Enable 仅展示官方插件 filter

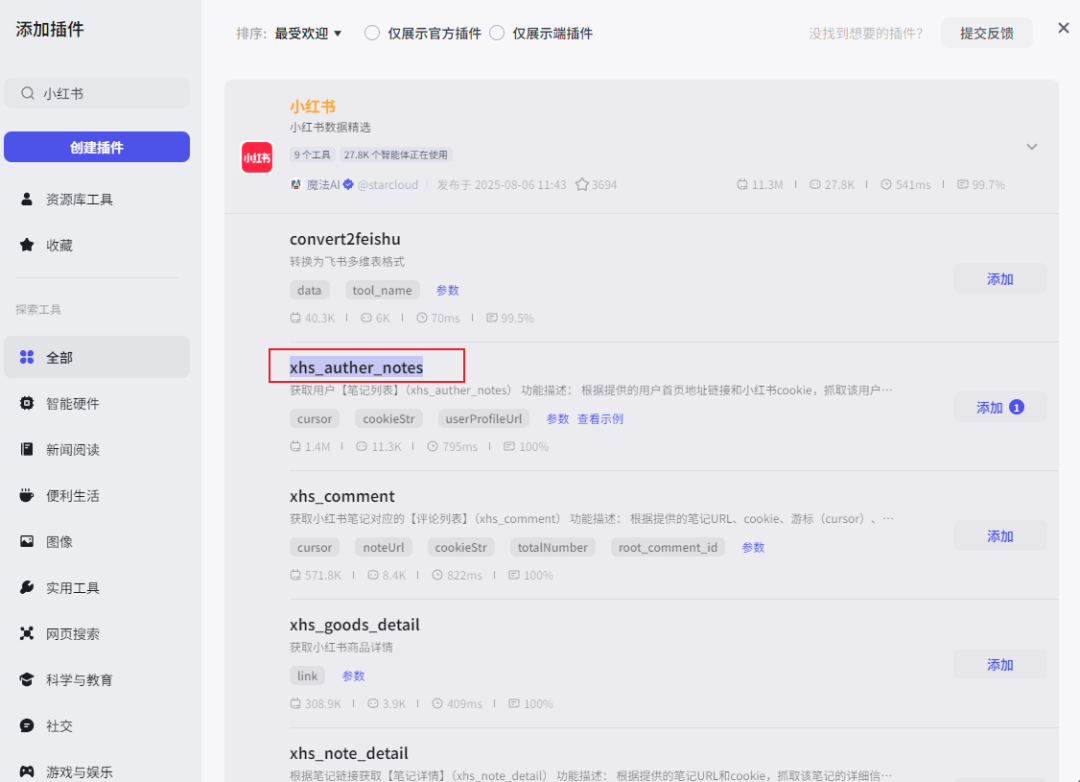[x=372, y=33]
